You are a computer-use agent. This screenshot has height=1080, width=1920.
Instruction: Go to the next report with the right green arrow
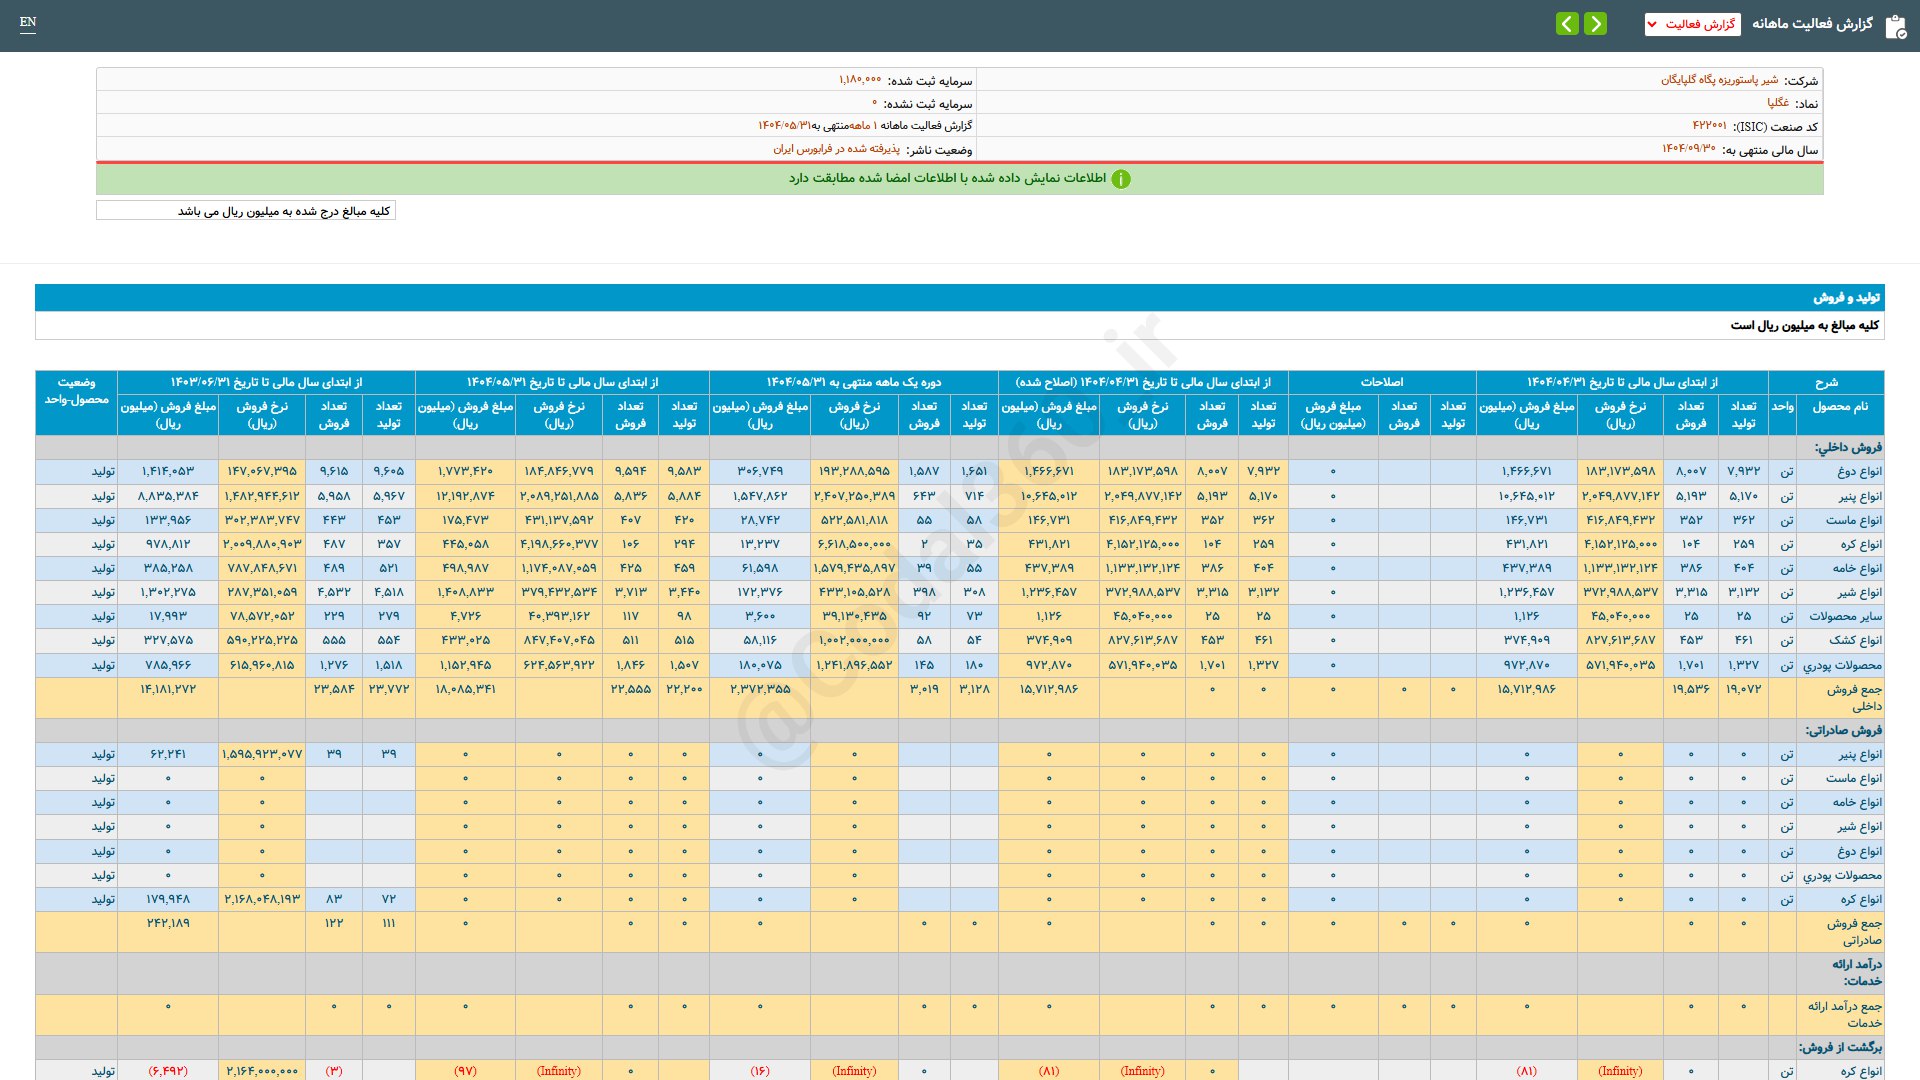1596,23
